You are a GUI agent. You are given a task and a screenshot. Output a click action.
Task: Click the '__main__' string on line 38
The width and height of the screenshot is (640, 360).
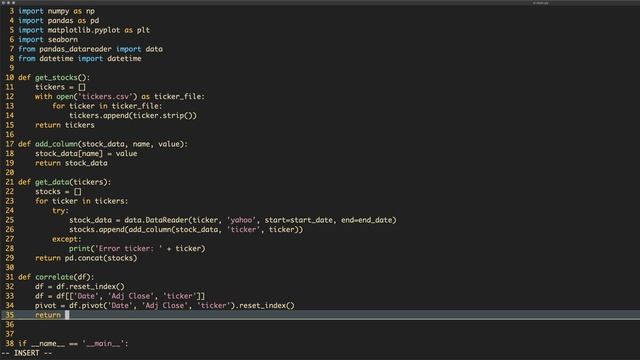pyautogui.click(x=103, y=344)
